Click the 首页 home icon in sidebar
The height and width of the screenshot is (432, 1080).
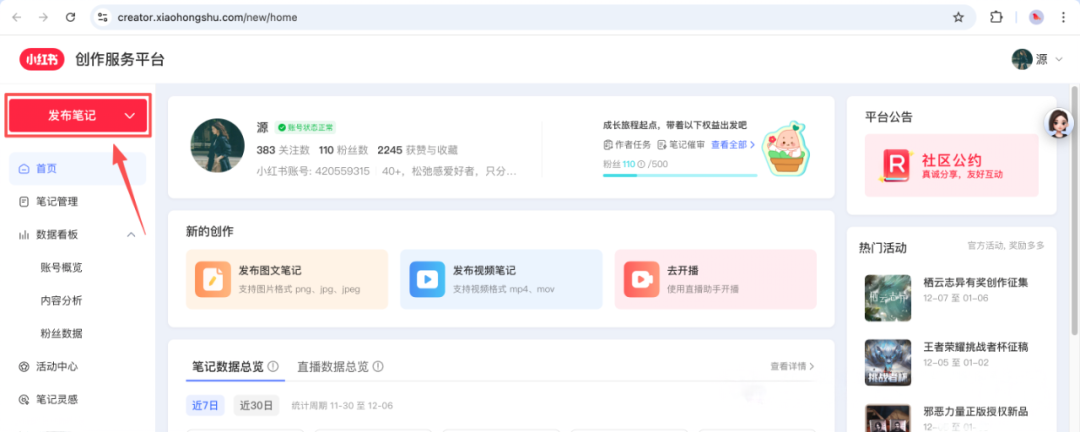pos(24,169)
